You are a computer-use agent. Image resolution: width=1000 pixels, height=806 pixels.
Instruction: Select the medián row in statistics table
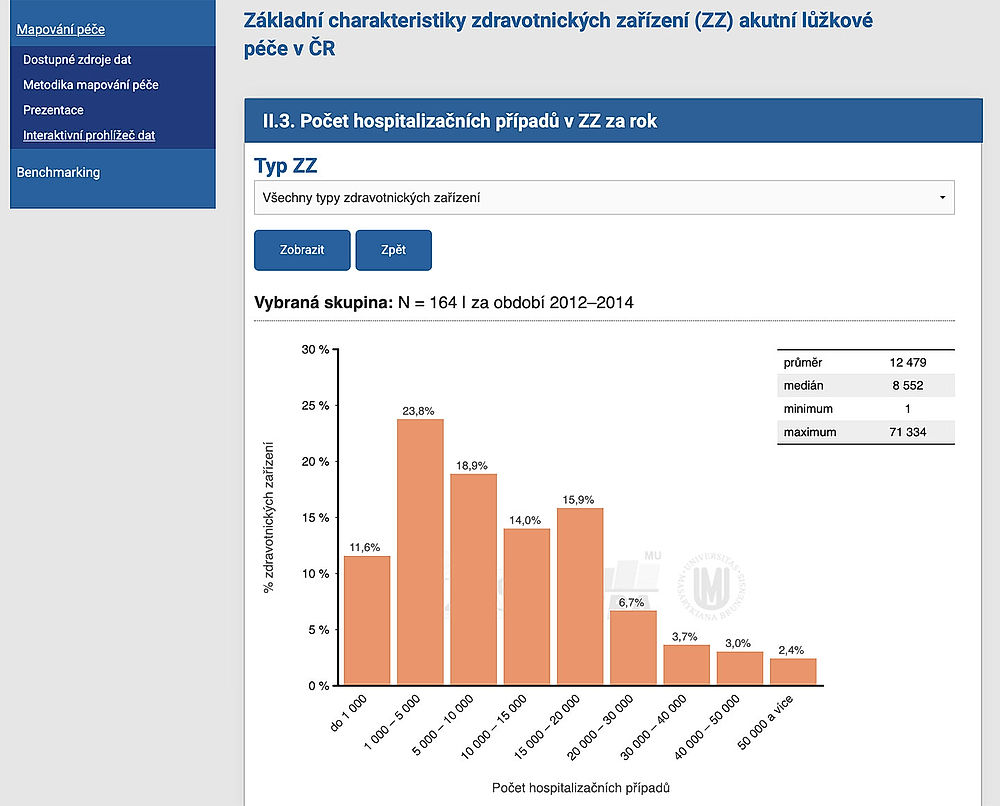click(x=865, y=385)
